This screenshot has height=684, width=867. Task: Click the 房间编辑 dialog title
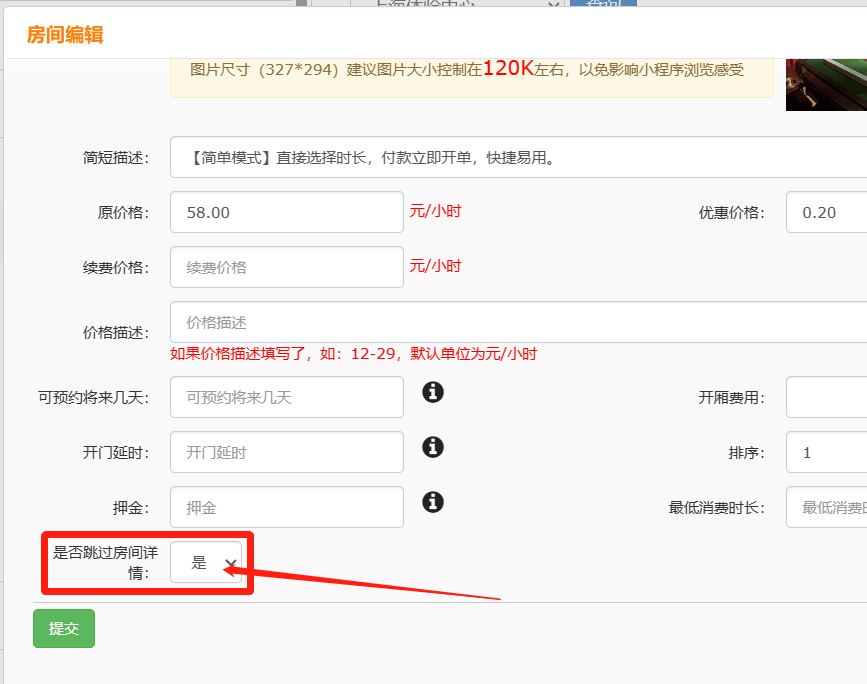click(65, 35)
